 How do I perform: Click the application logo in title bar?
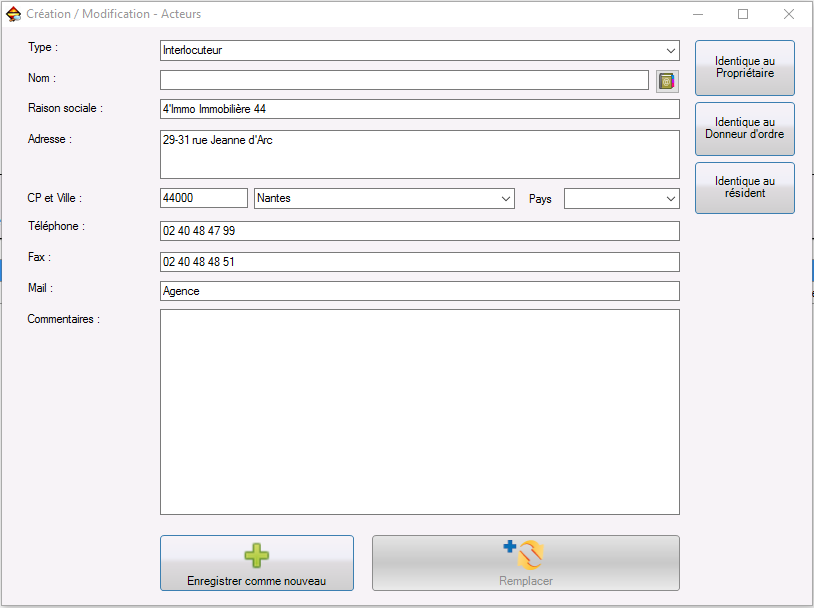click(13, 14)
